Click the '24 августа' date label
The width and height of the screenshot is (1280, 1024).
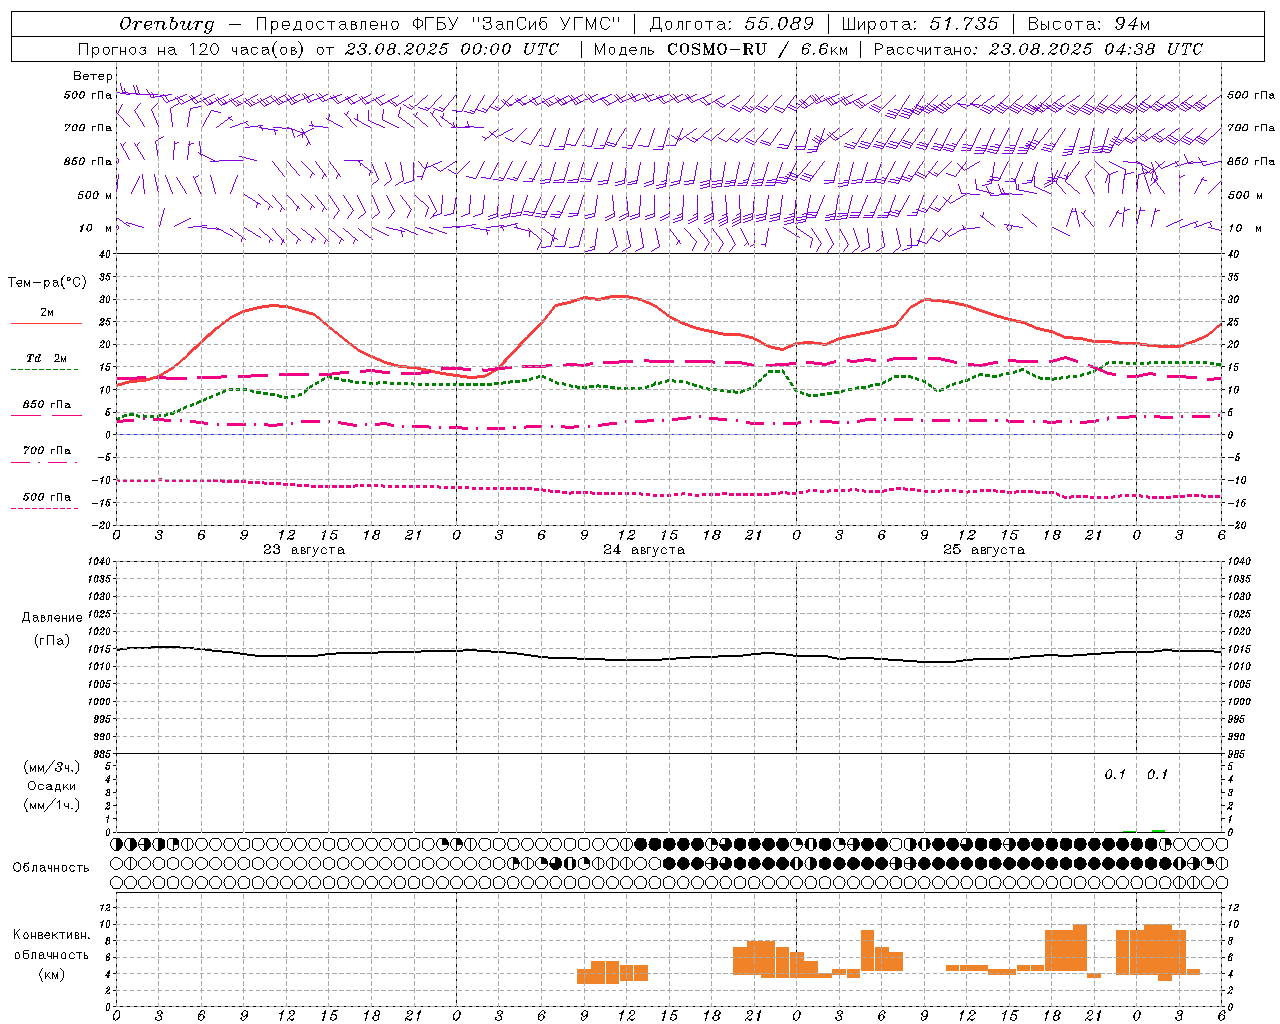pos(644,550)
